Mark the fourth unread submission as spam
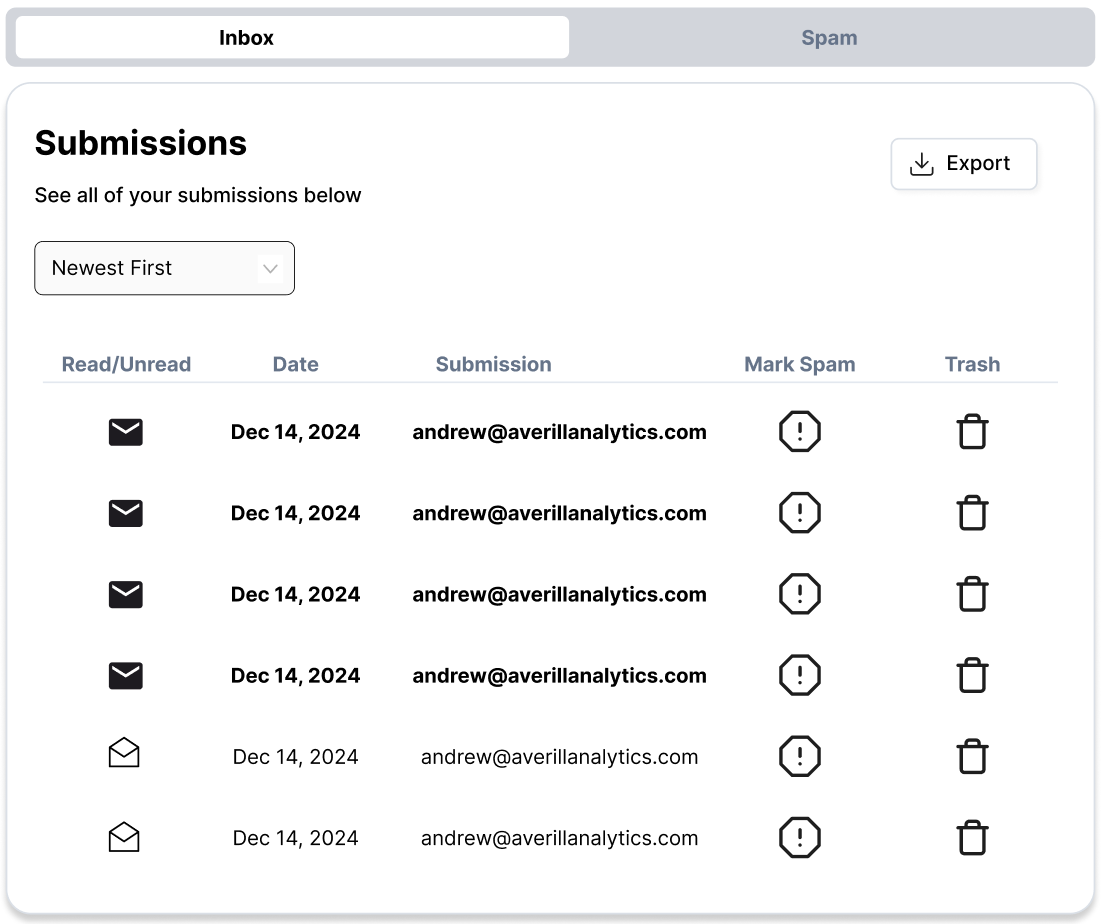Screen dimensions: 1103x924 pyautogui.click(x=800, y=675)
